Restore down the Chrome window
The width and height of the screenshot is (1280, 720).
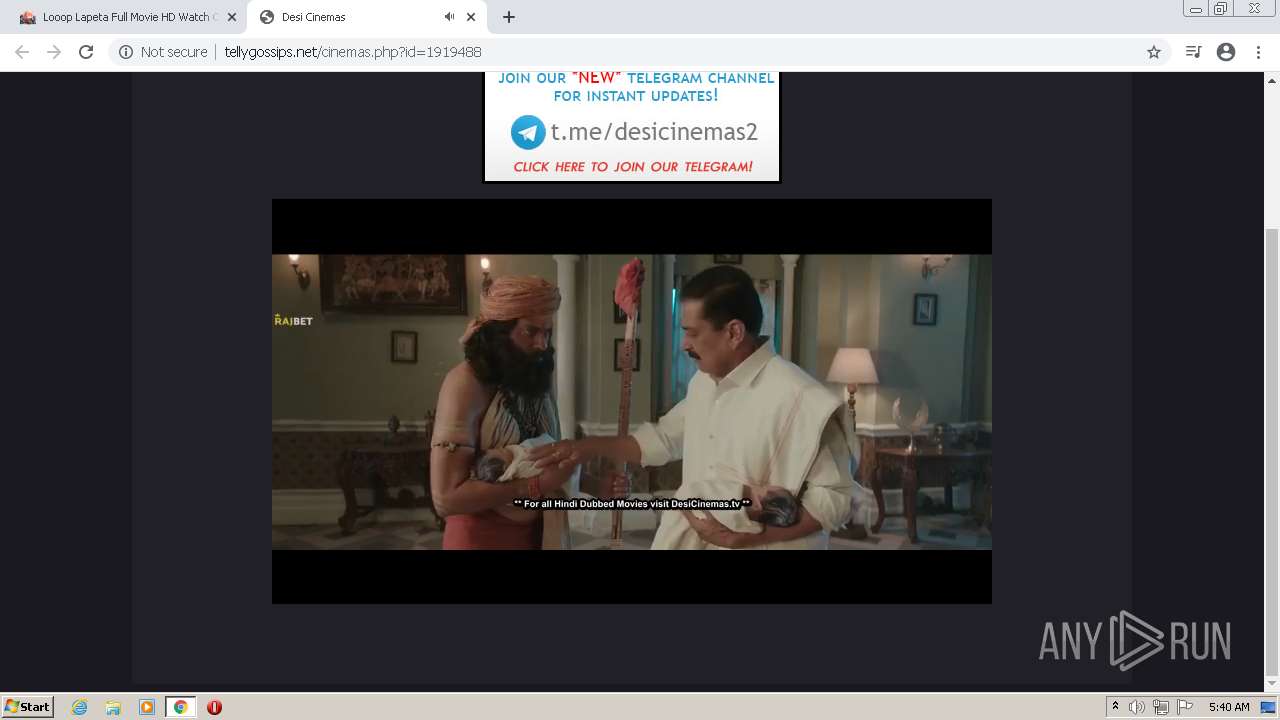[1221, 9]
